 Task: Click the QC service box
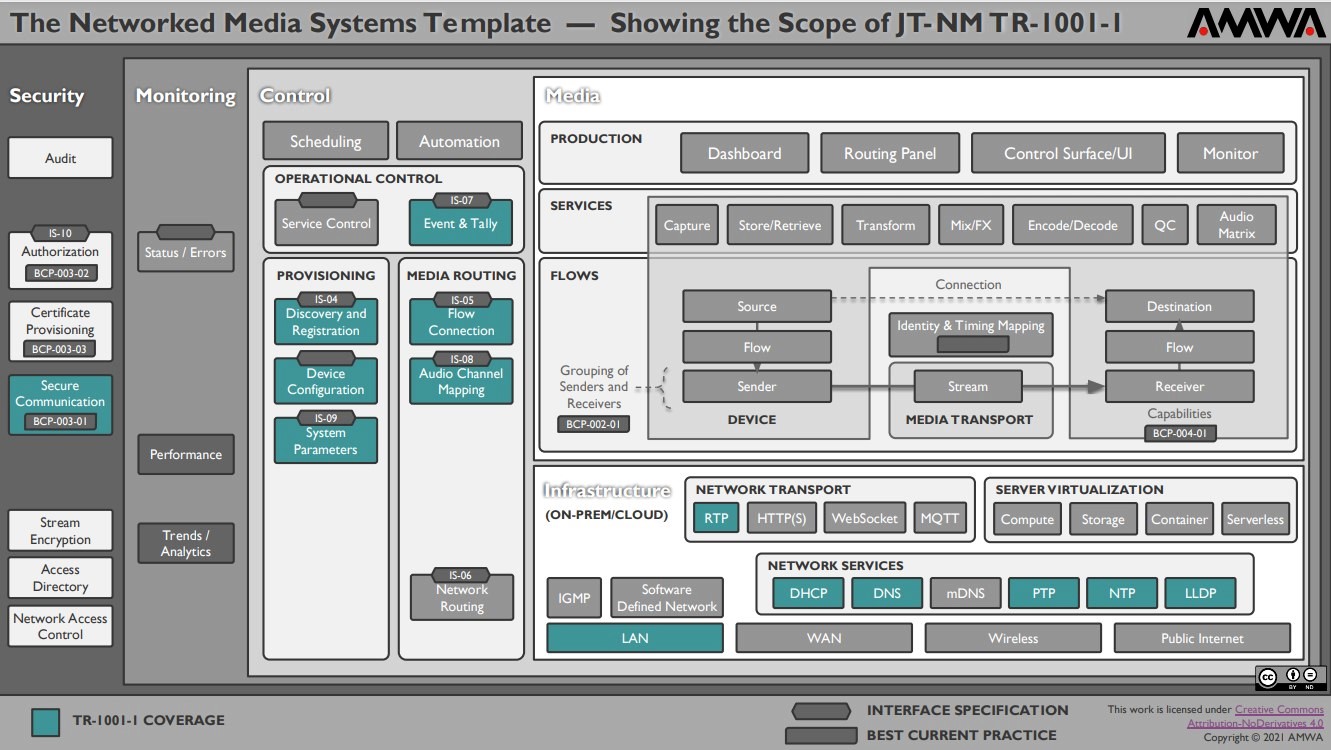[1165, 225]
